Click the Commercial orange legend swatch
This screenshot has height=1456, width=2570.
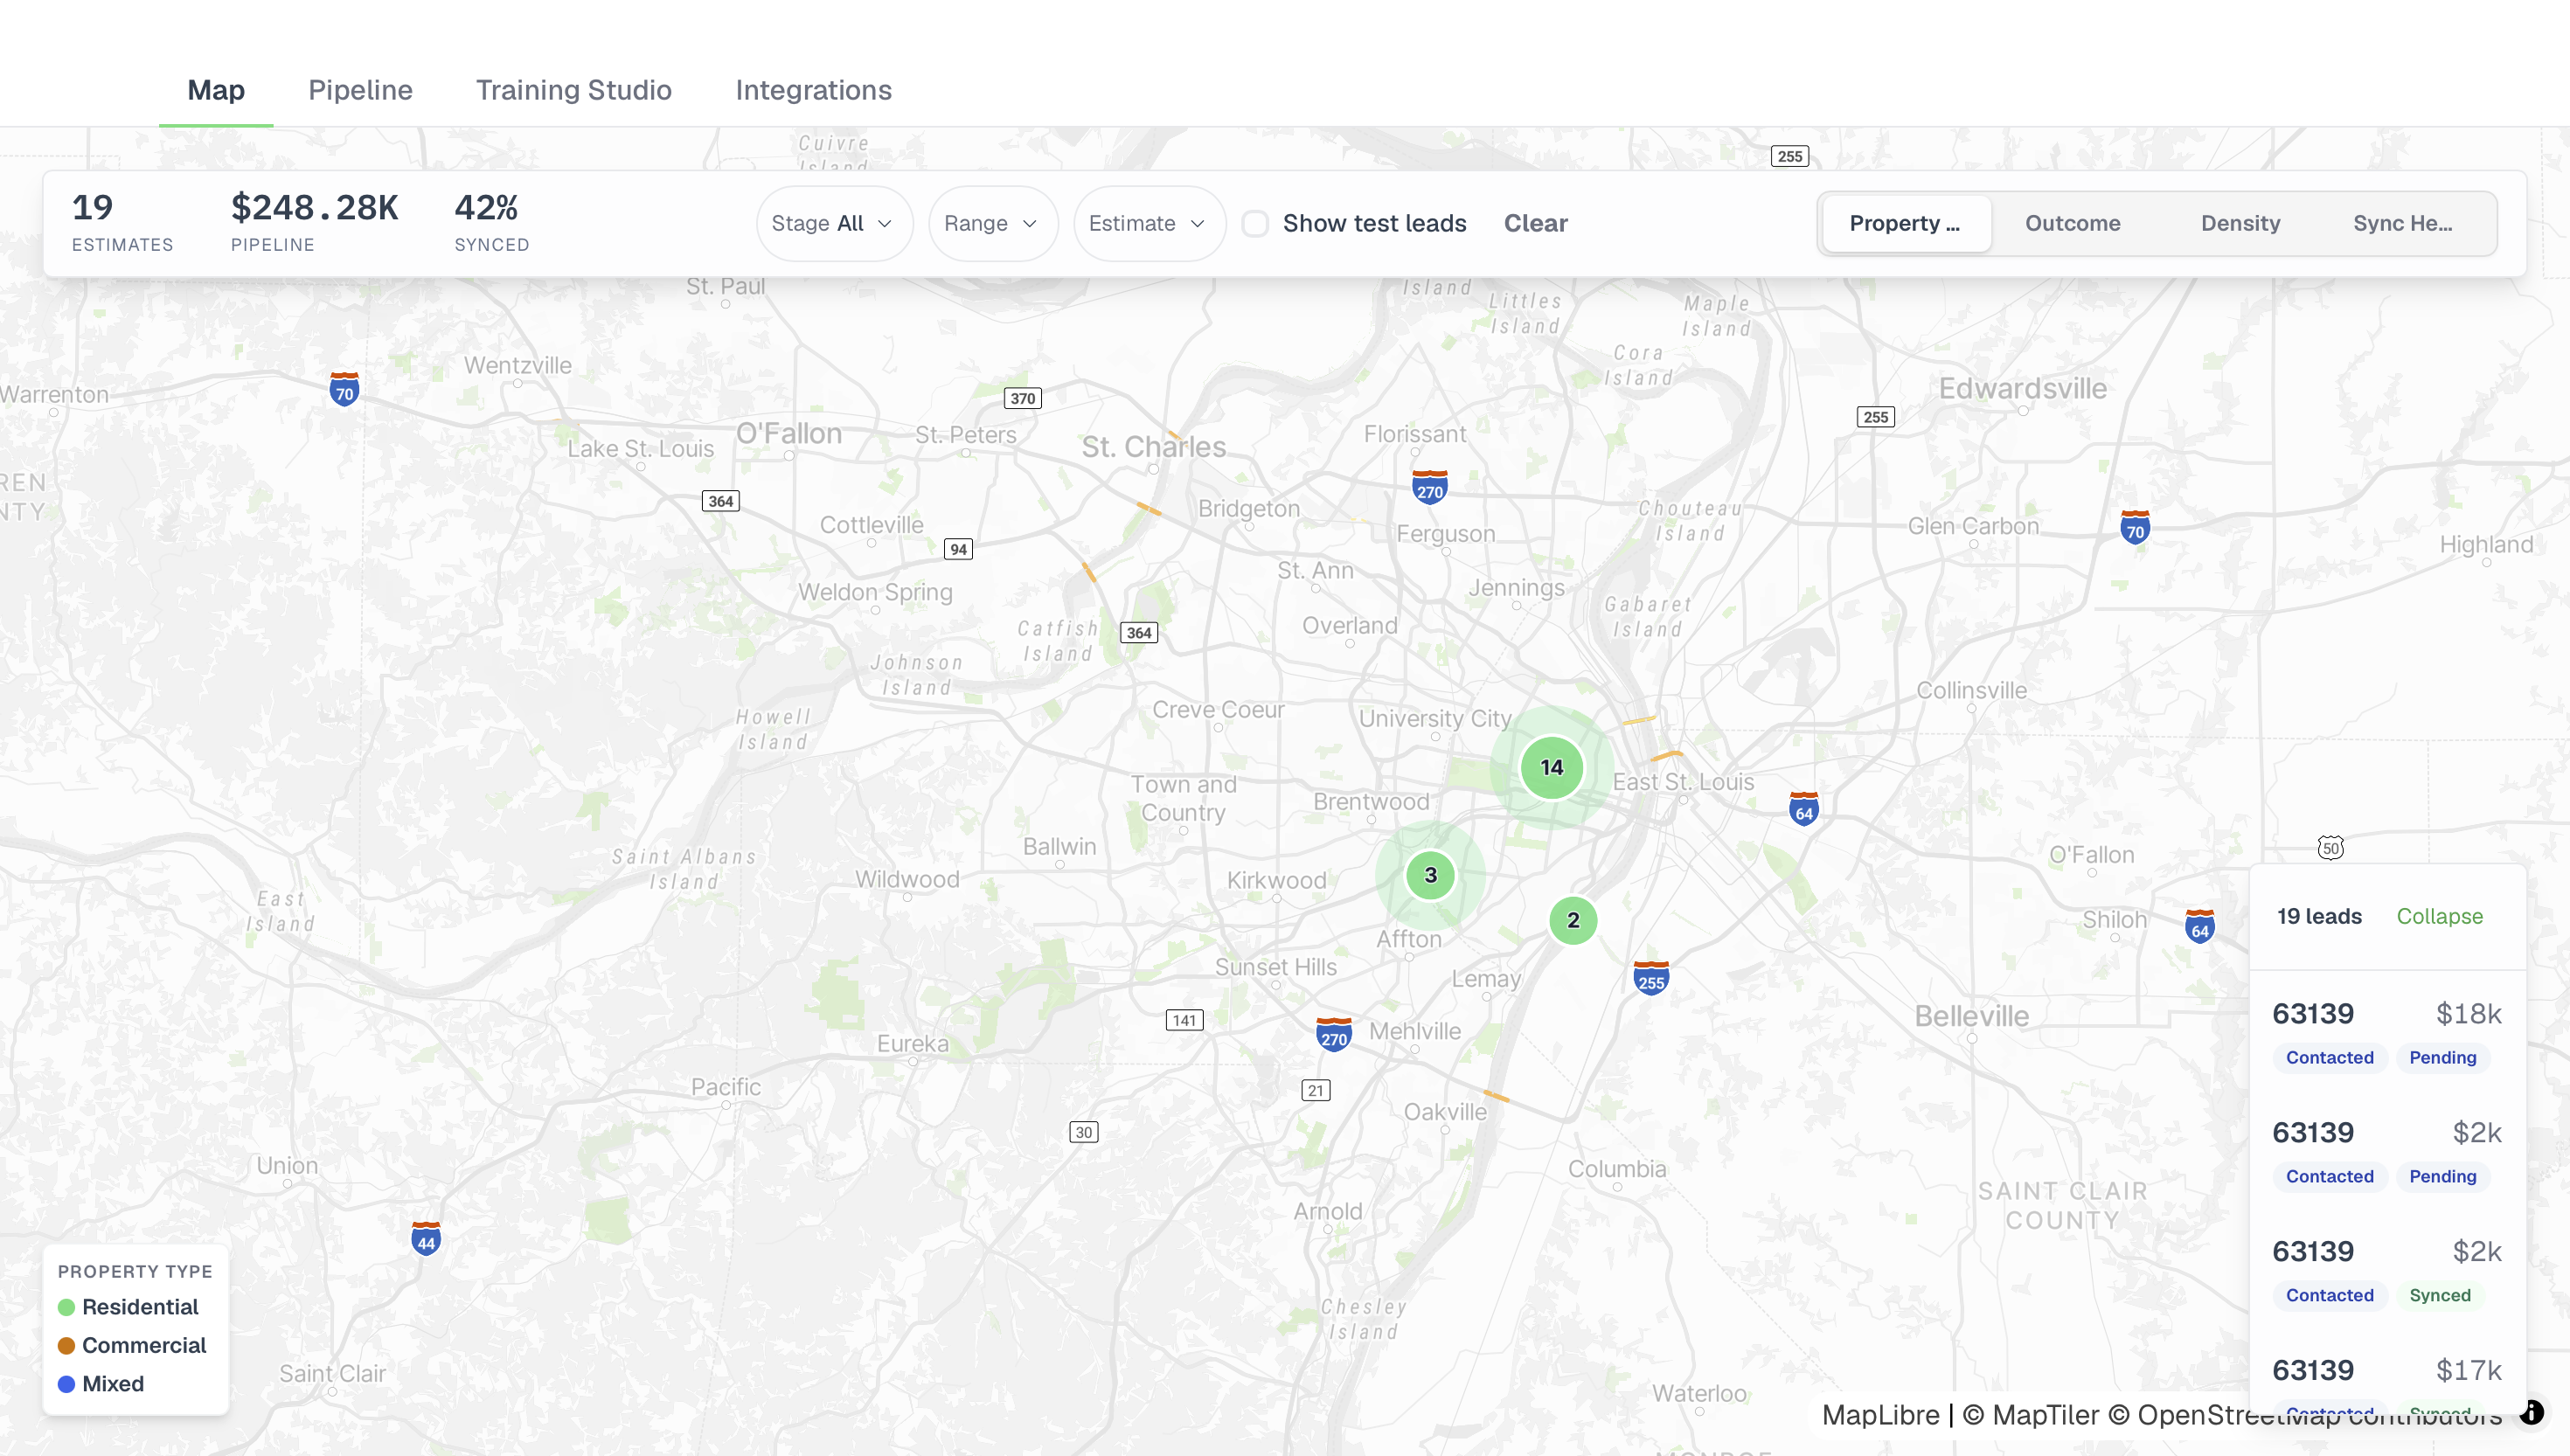click(x=67, y=1345)
